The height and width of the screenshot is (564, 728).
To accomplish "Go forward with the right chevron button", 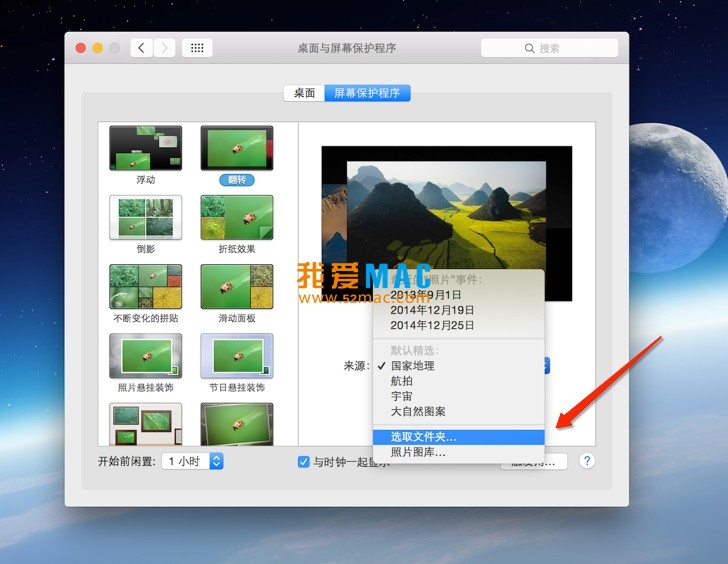I will point(164,48).
